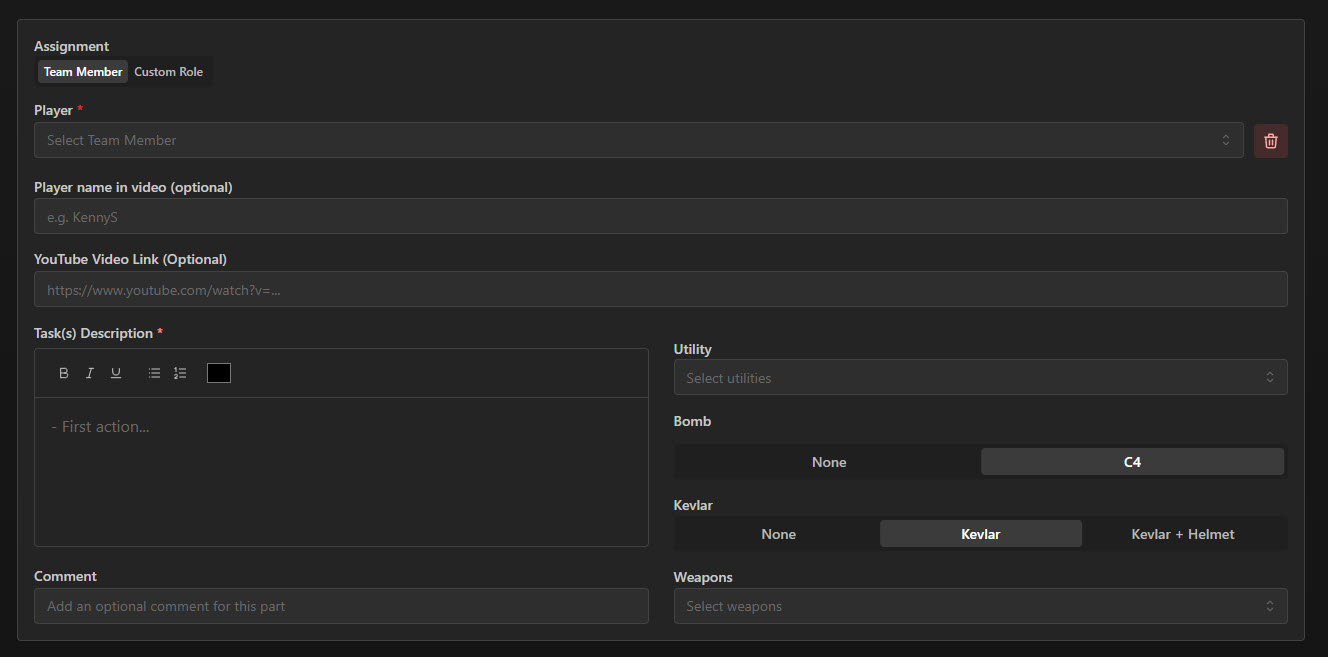Select plain Kevlar in the Kevlar row
1328x657 pixels.
pyautogui.click(x=980, y=533)
